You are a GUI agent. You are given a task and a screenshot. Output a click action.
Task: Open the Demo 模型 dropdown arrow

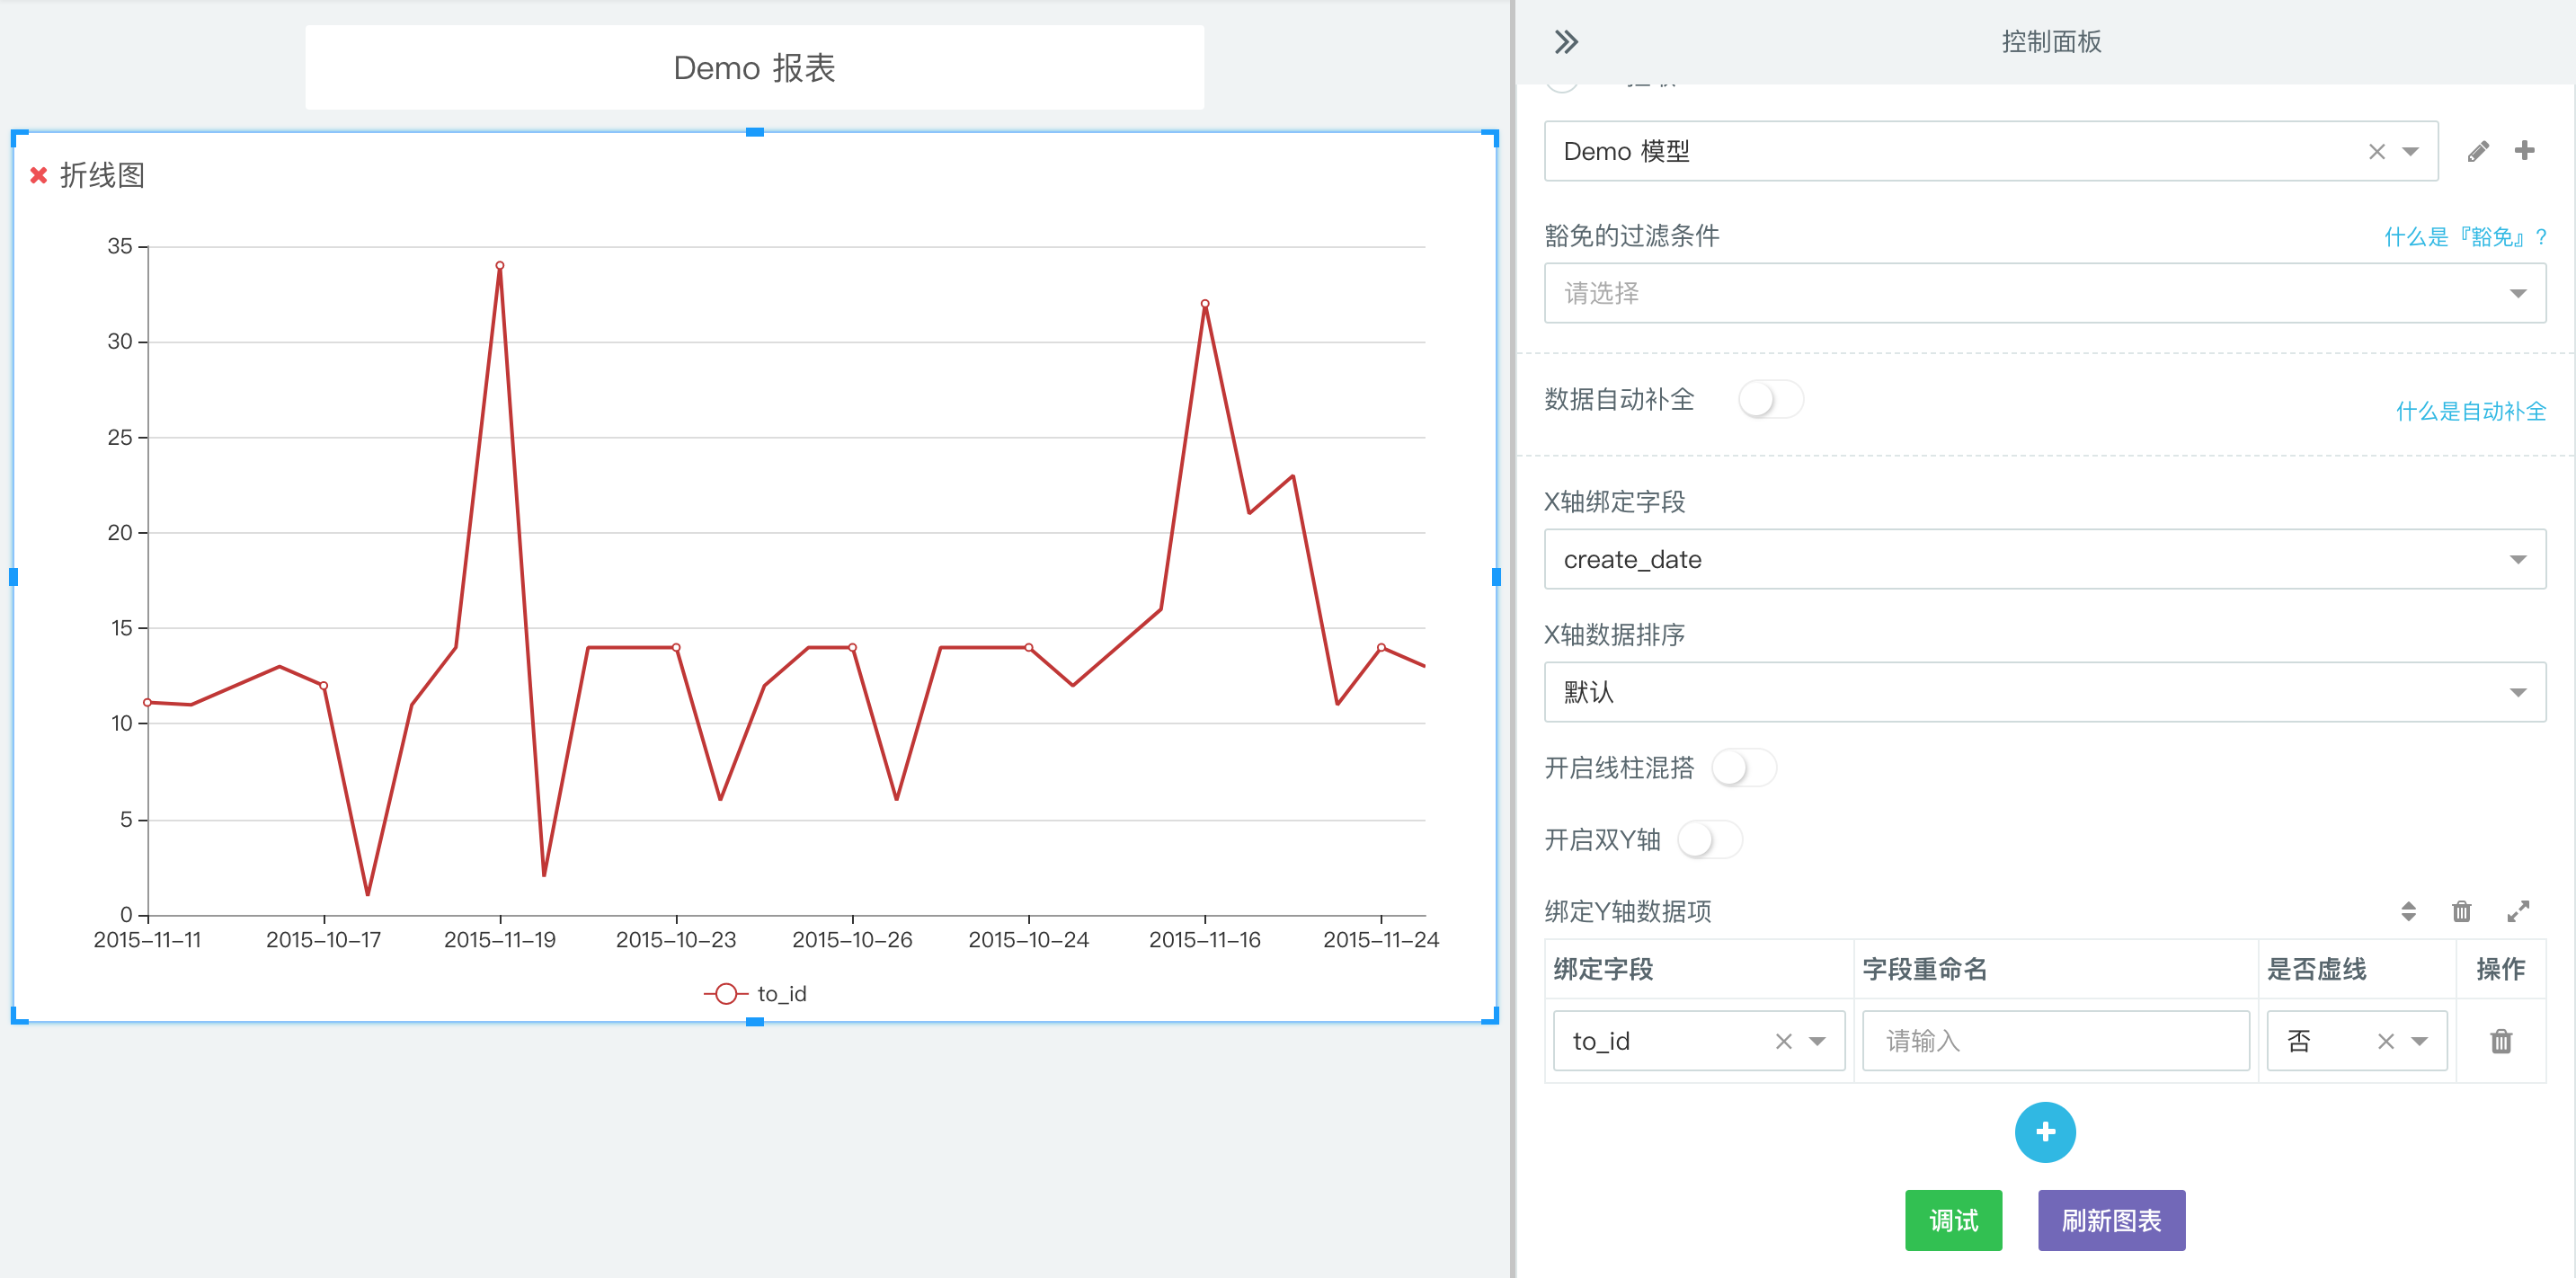[x=2410, y=151]
